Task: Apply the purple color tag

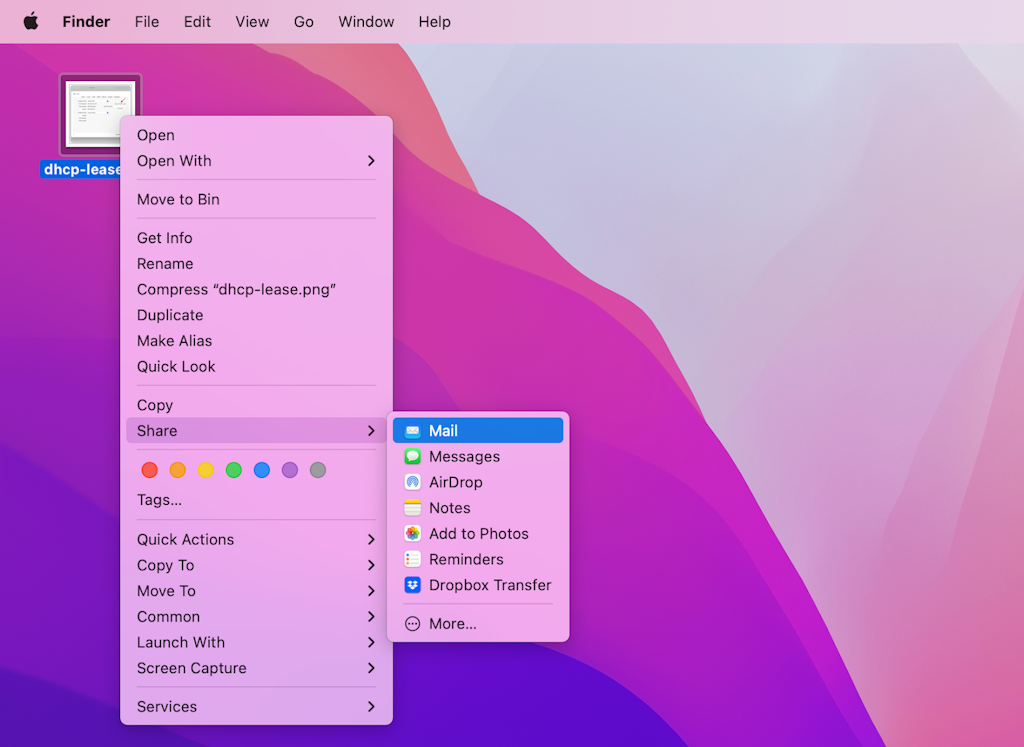Action: [x=290, y=470]
